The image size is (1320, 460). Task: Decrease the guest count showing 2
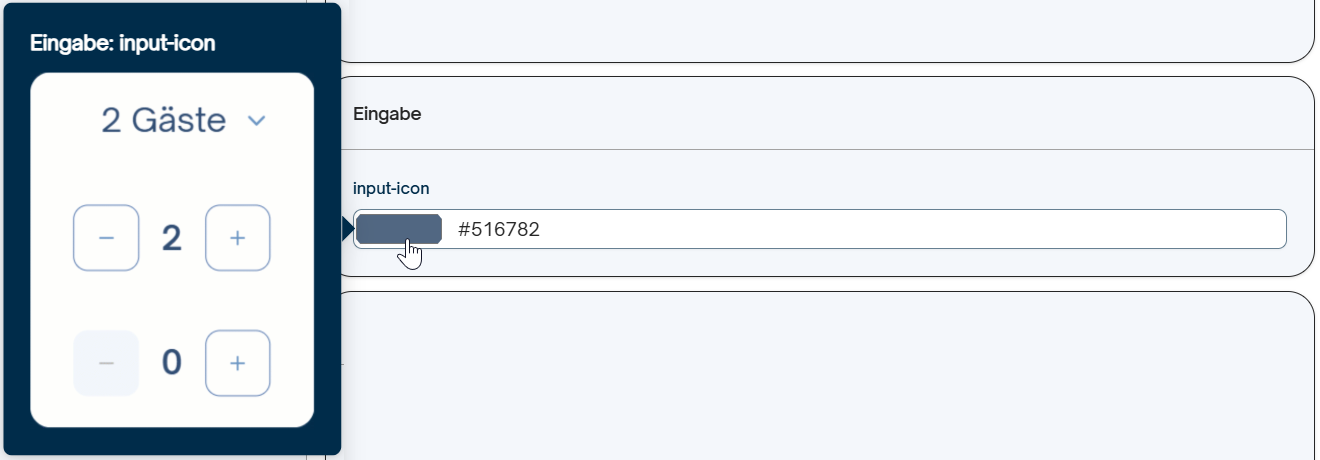tap(106, 238)
